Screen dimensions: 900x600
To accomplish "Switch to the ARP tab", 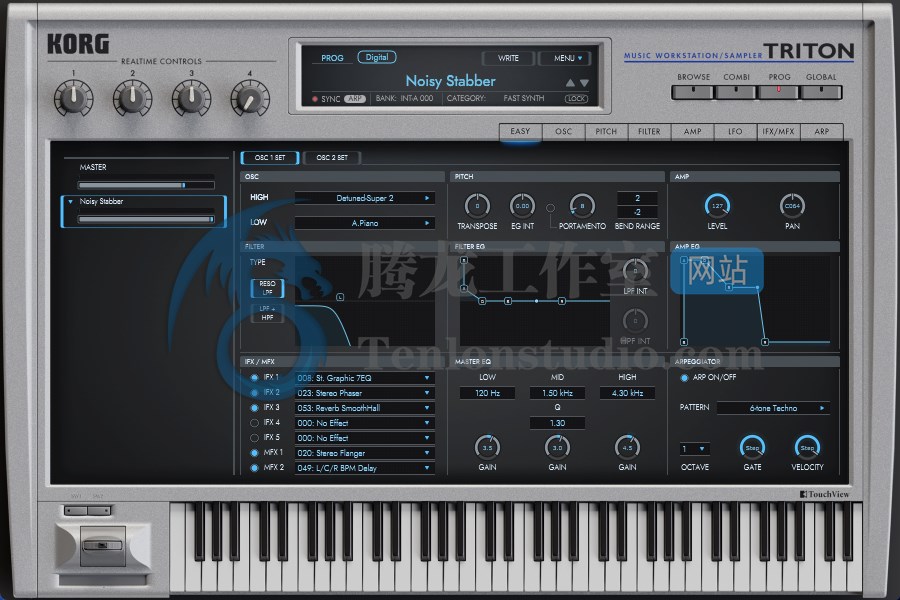I will 822,131.
